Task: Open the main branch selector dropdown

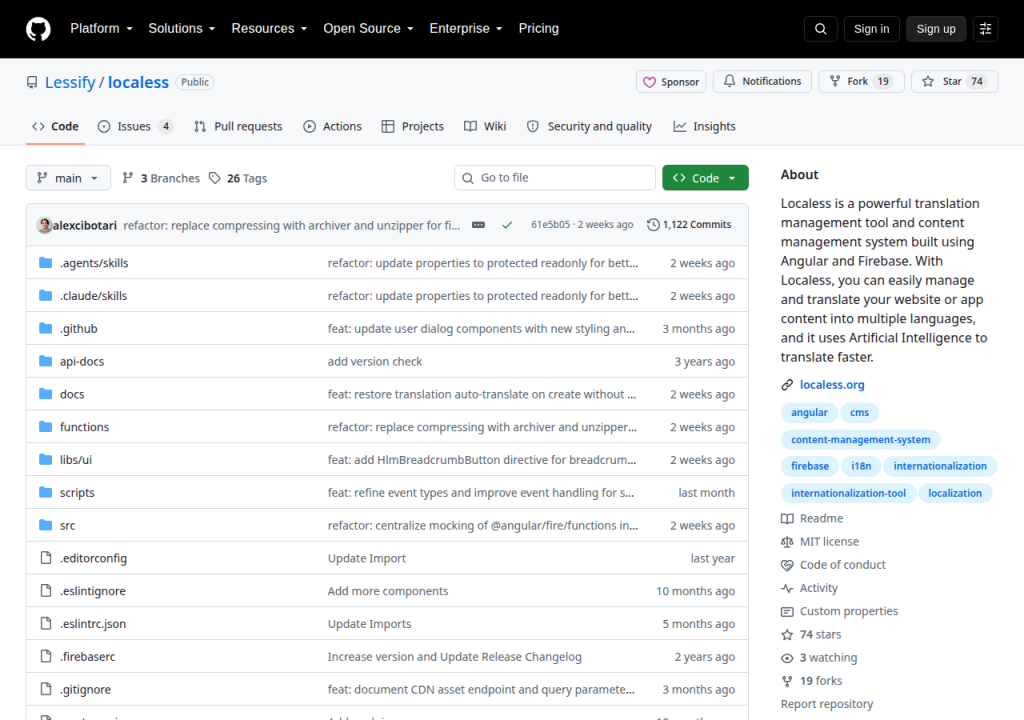Action: (68, 178)
